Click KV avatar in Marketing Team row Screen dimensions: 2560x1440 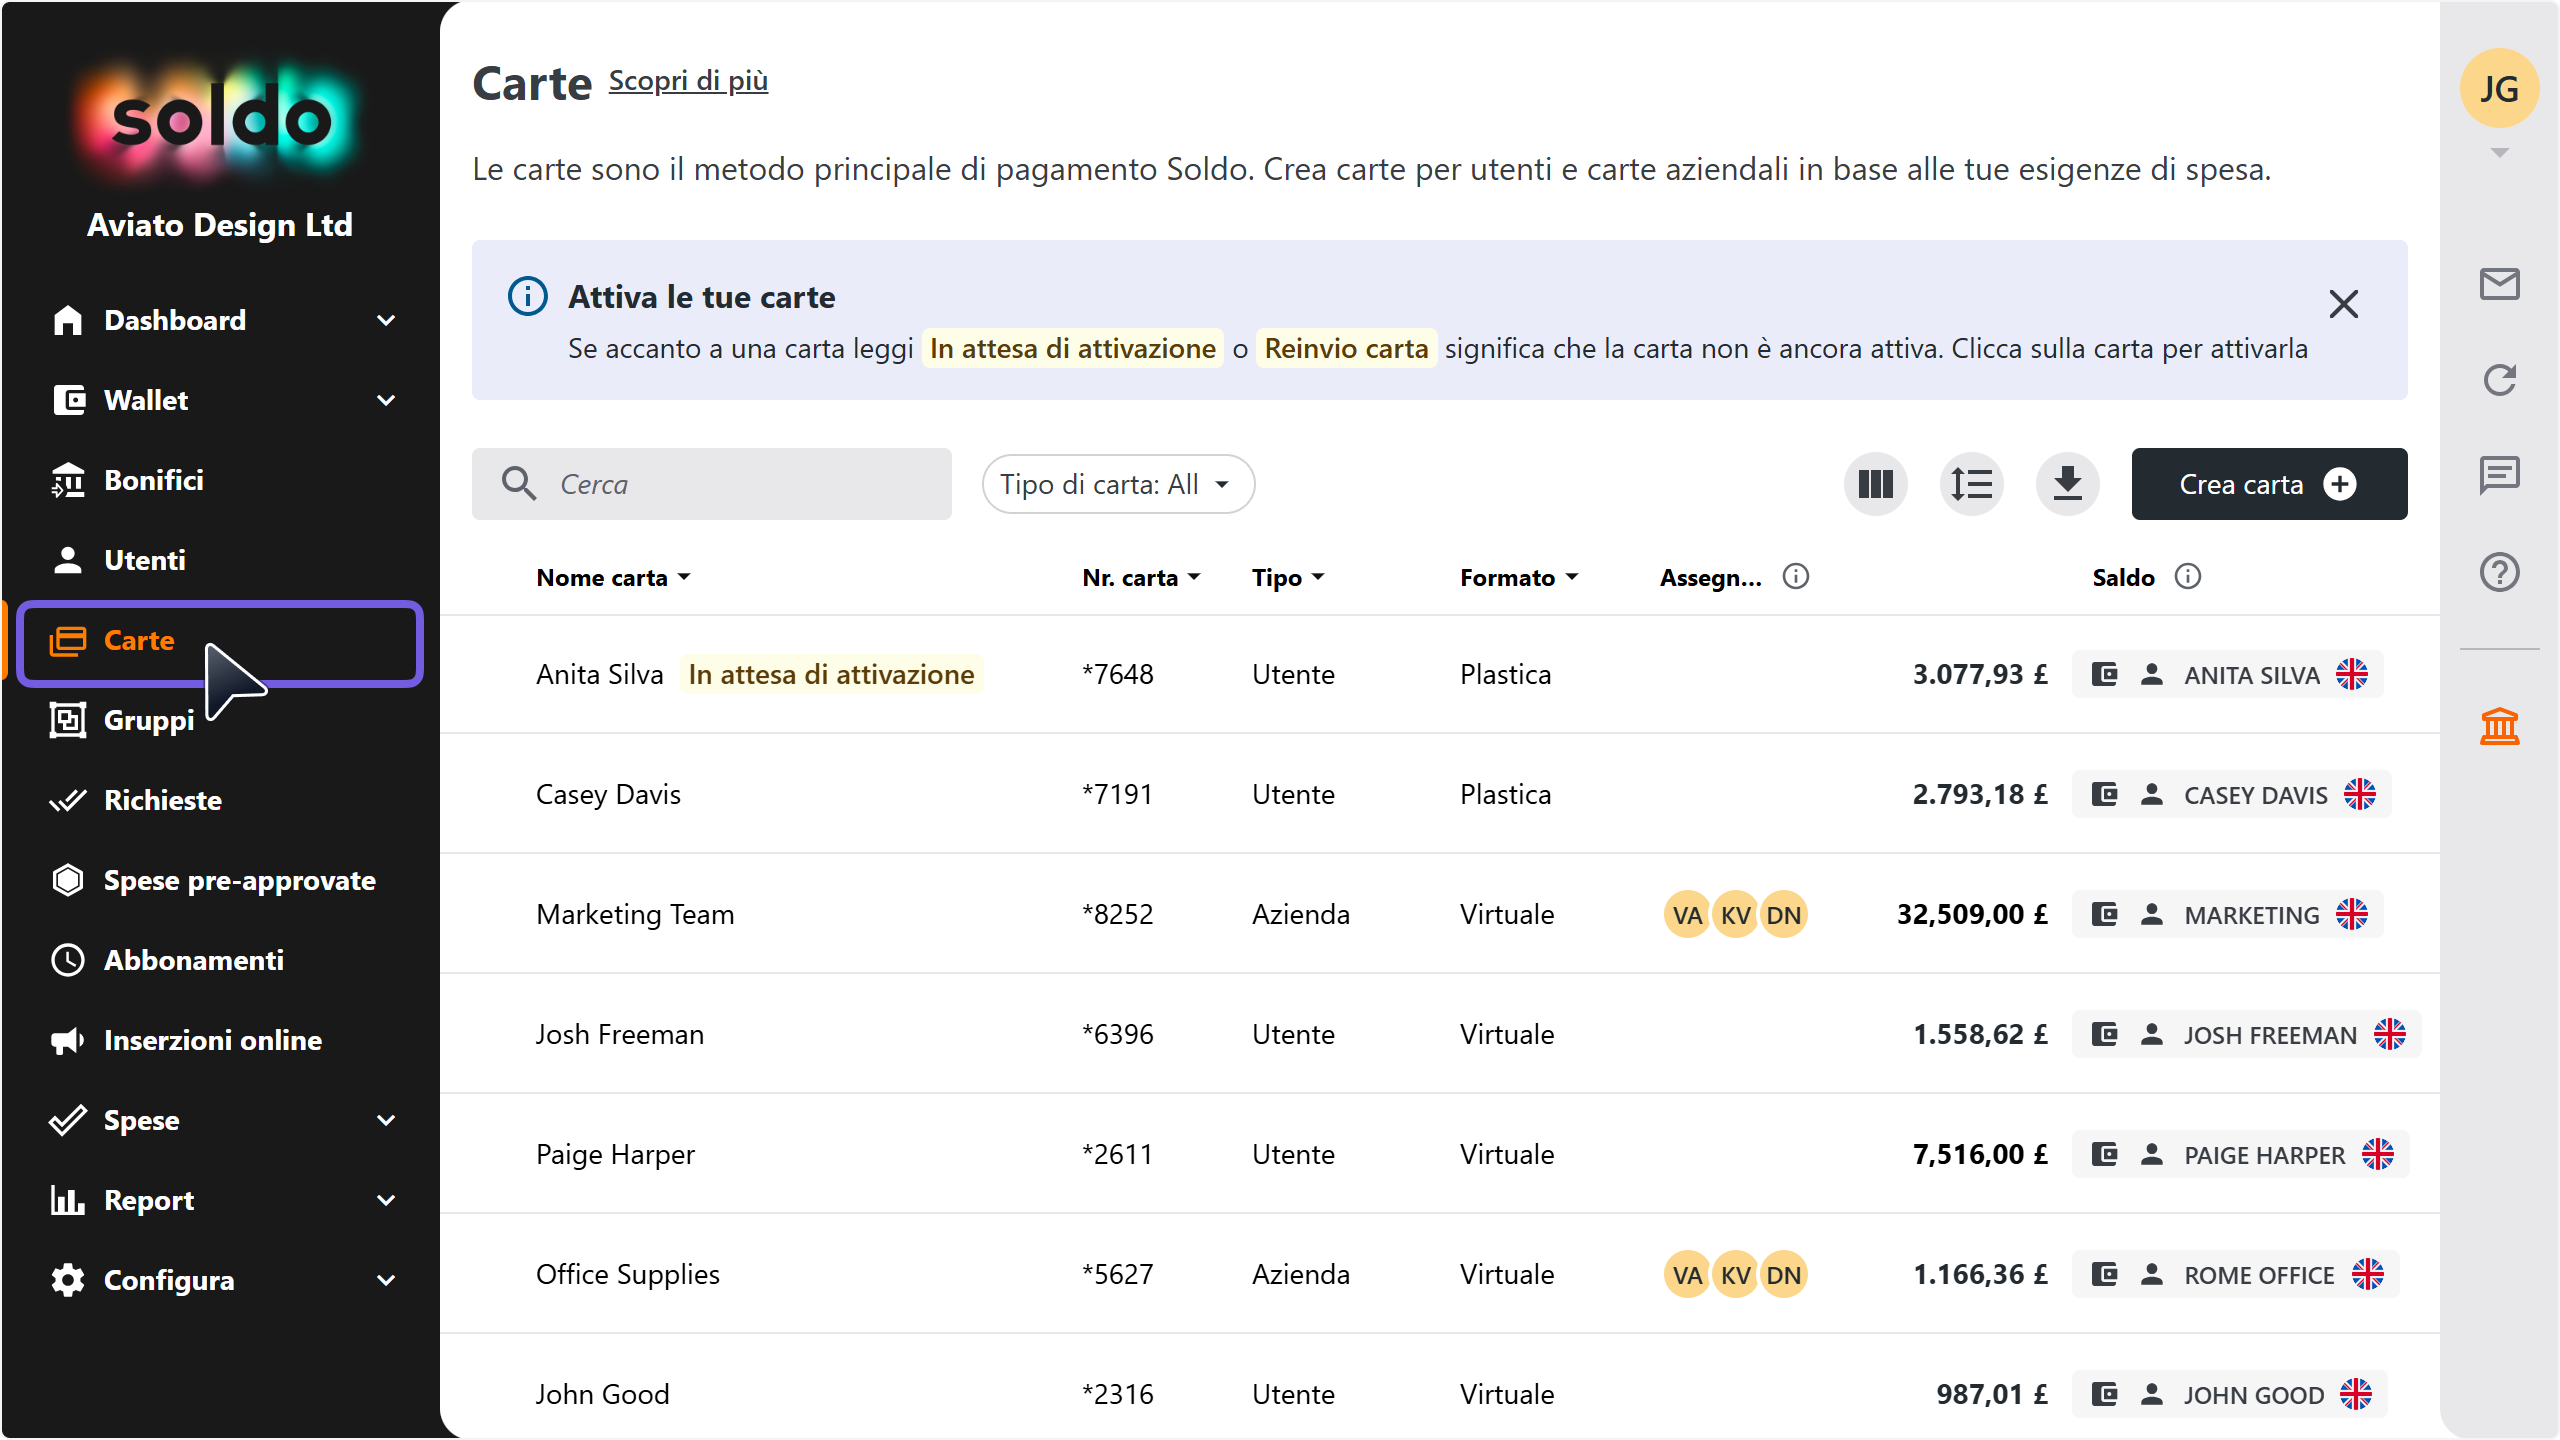(x=1735, y=914)
